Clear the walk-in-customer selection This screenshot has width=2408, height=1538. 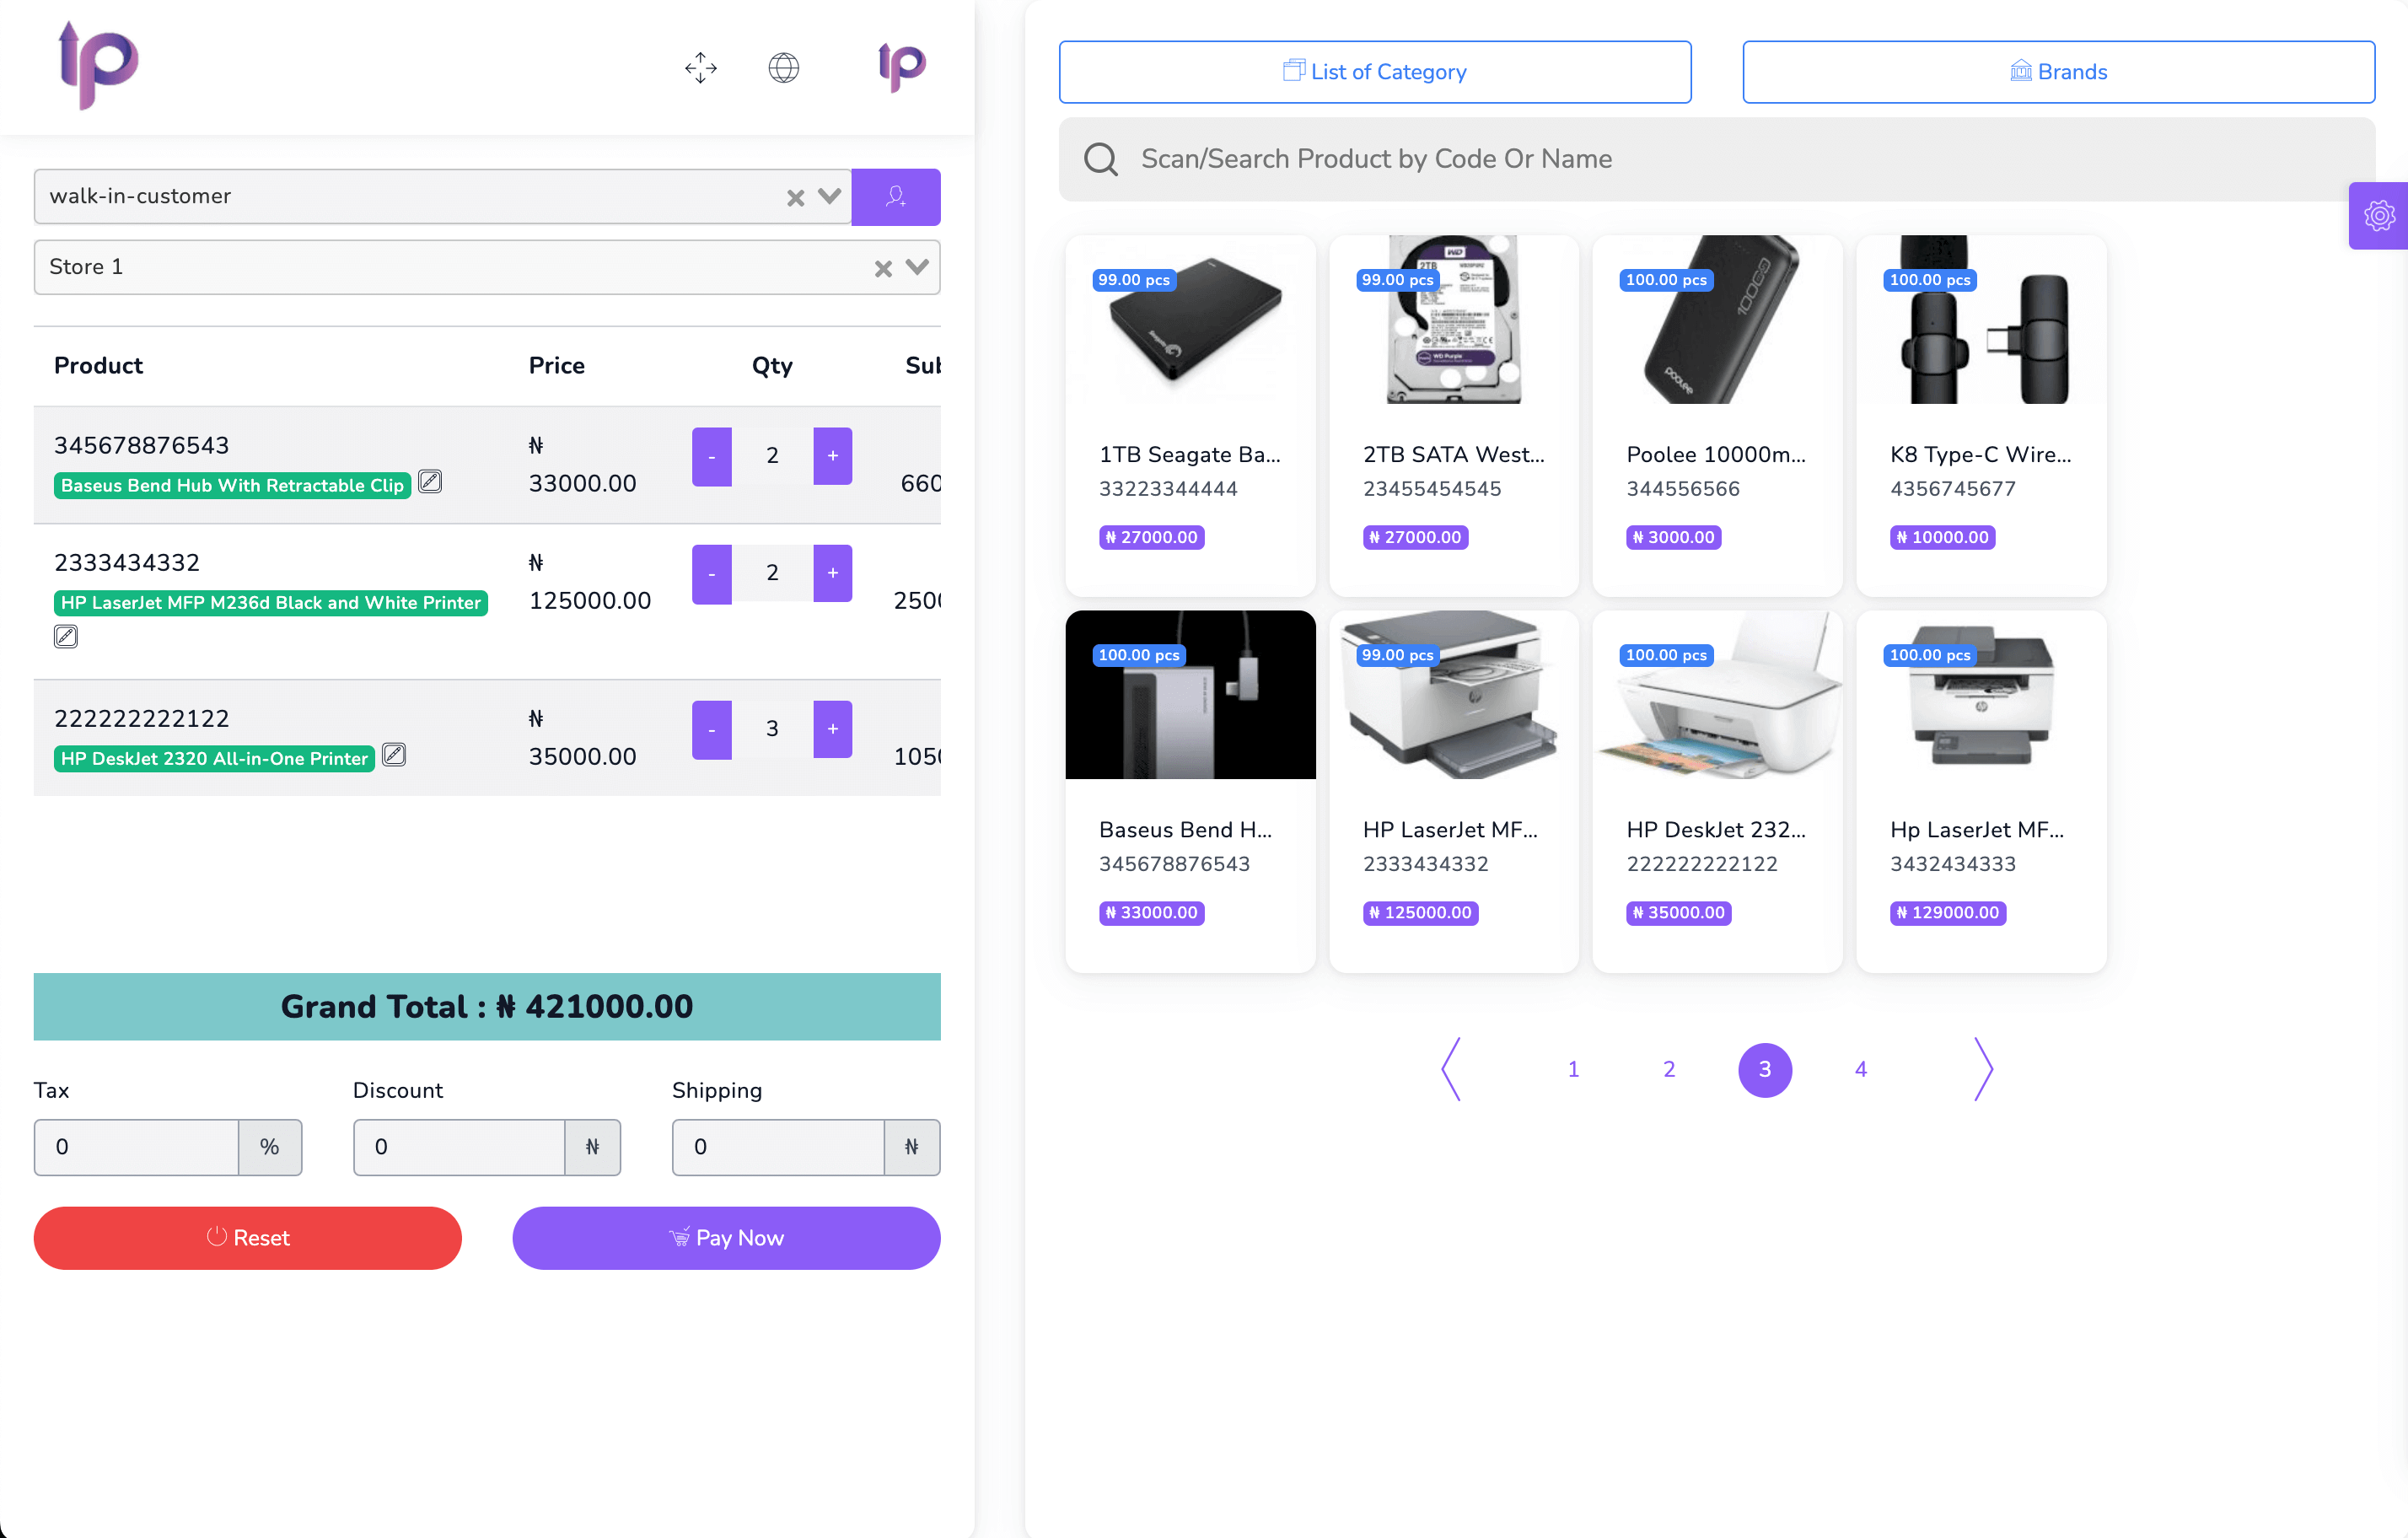point(795,197)
